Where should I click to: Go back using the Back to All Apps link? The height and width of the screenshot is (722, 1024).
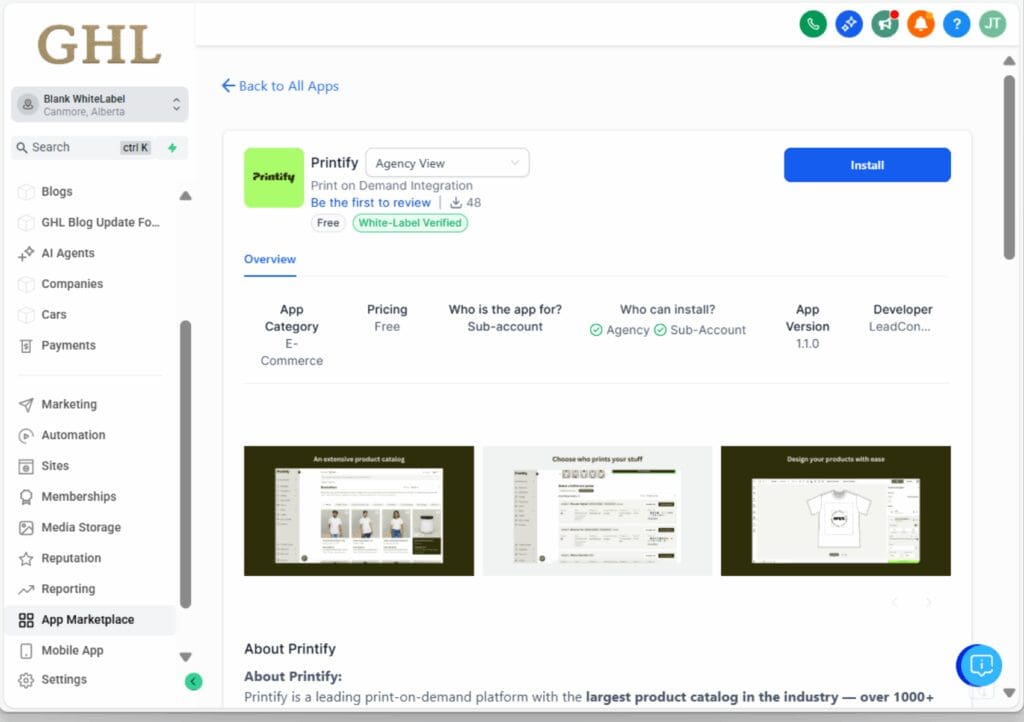pos(280,86)
